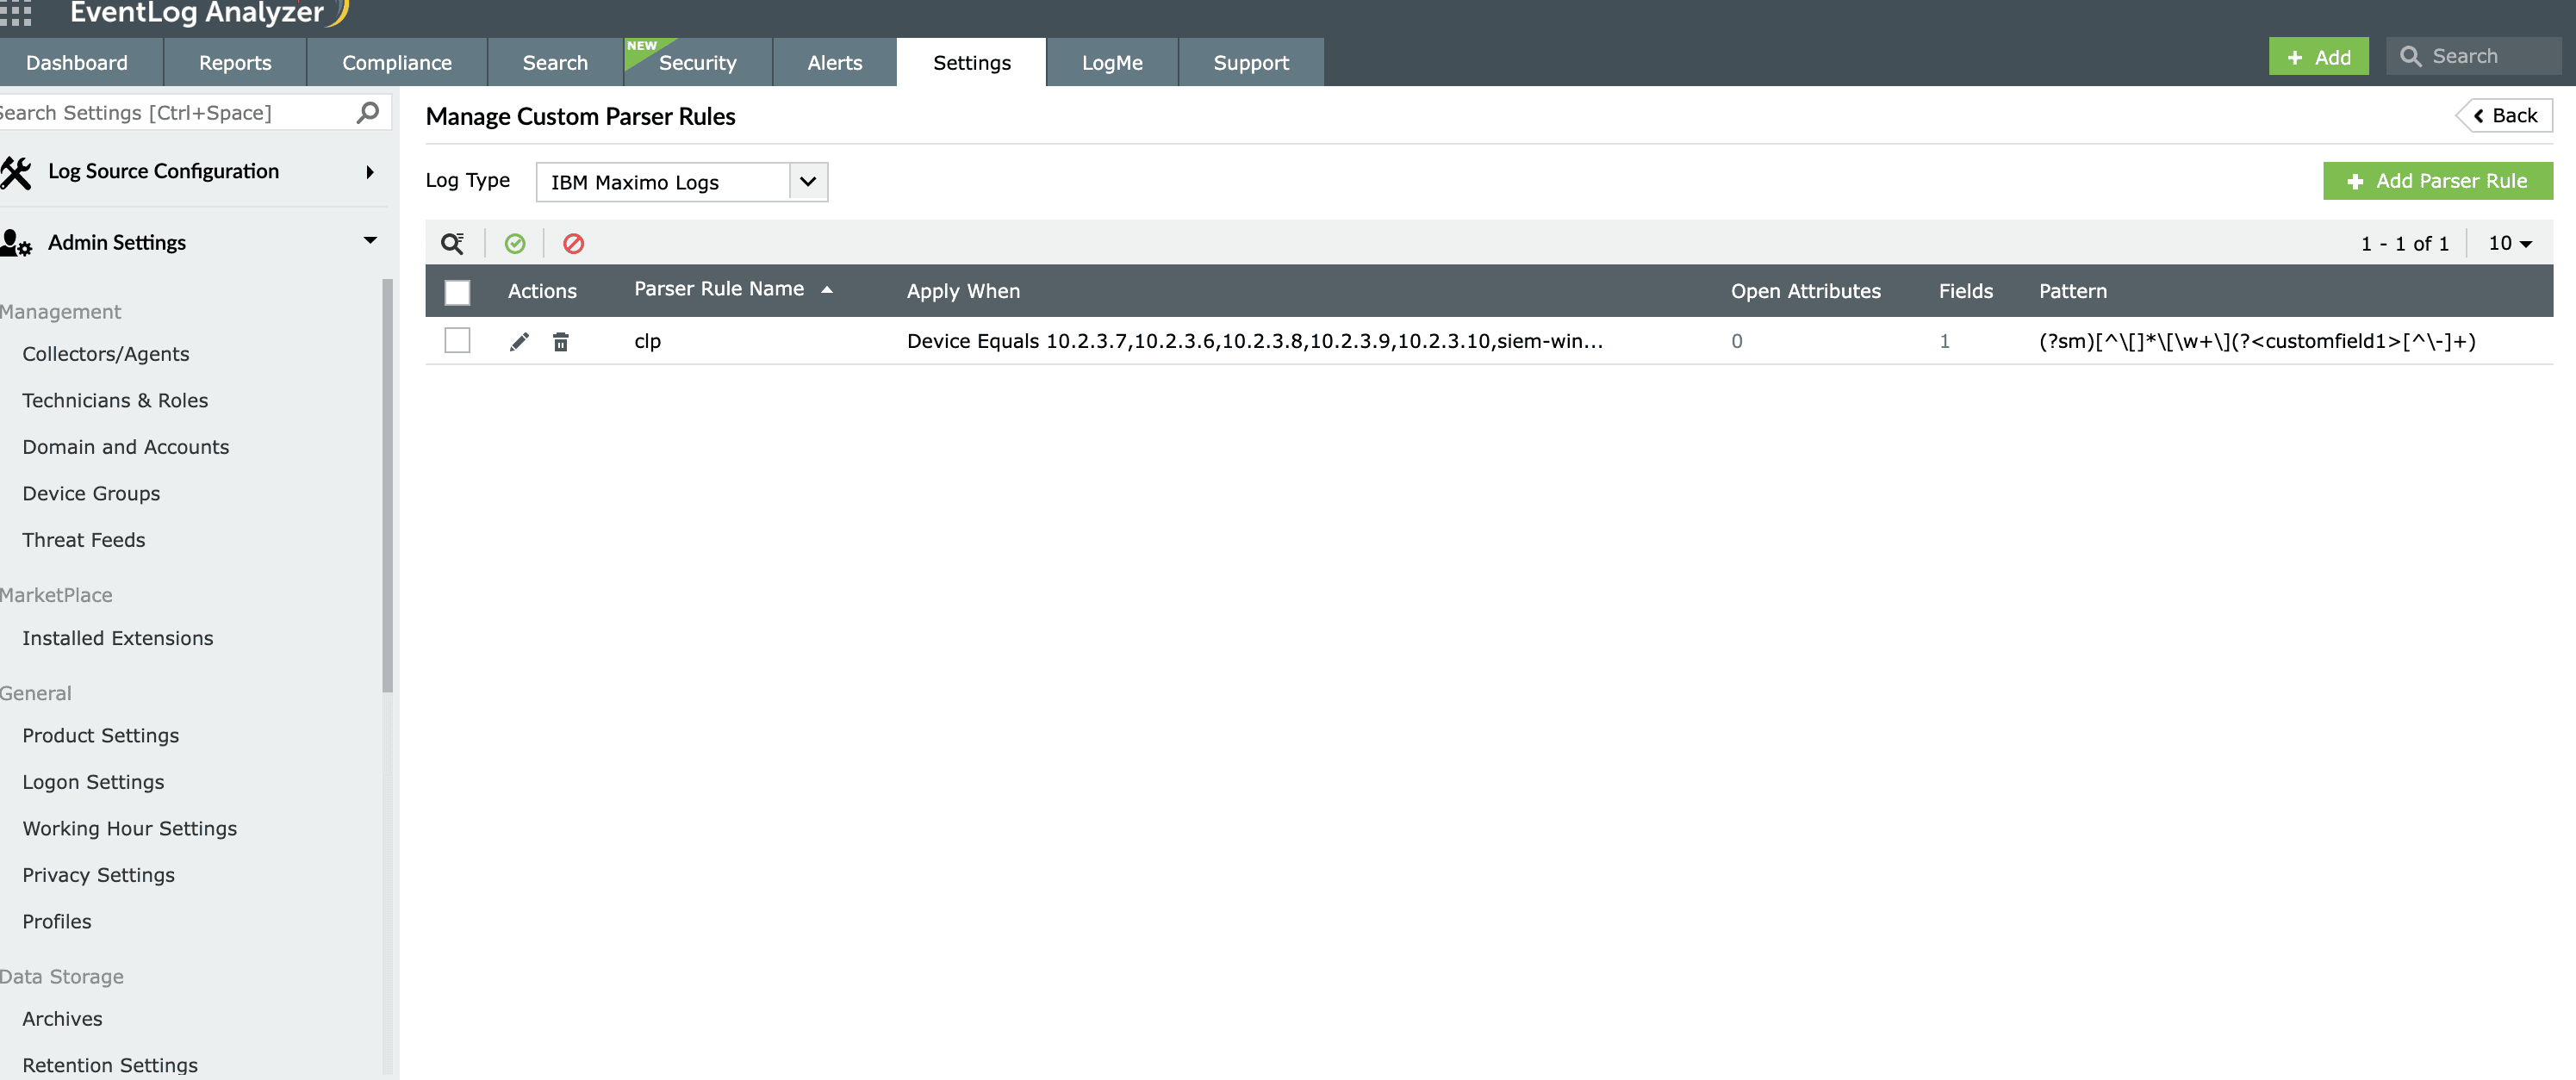Click the Log Source Configuration tools icon
2576x1080 pixels.
pos(16,172)
